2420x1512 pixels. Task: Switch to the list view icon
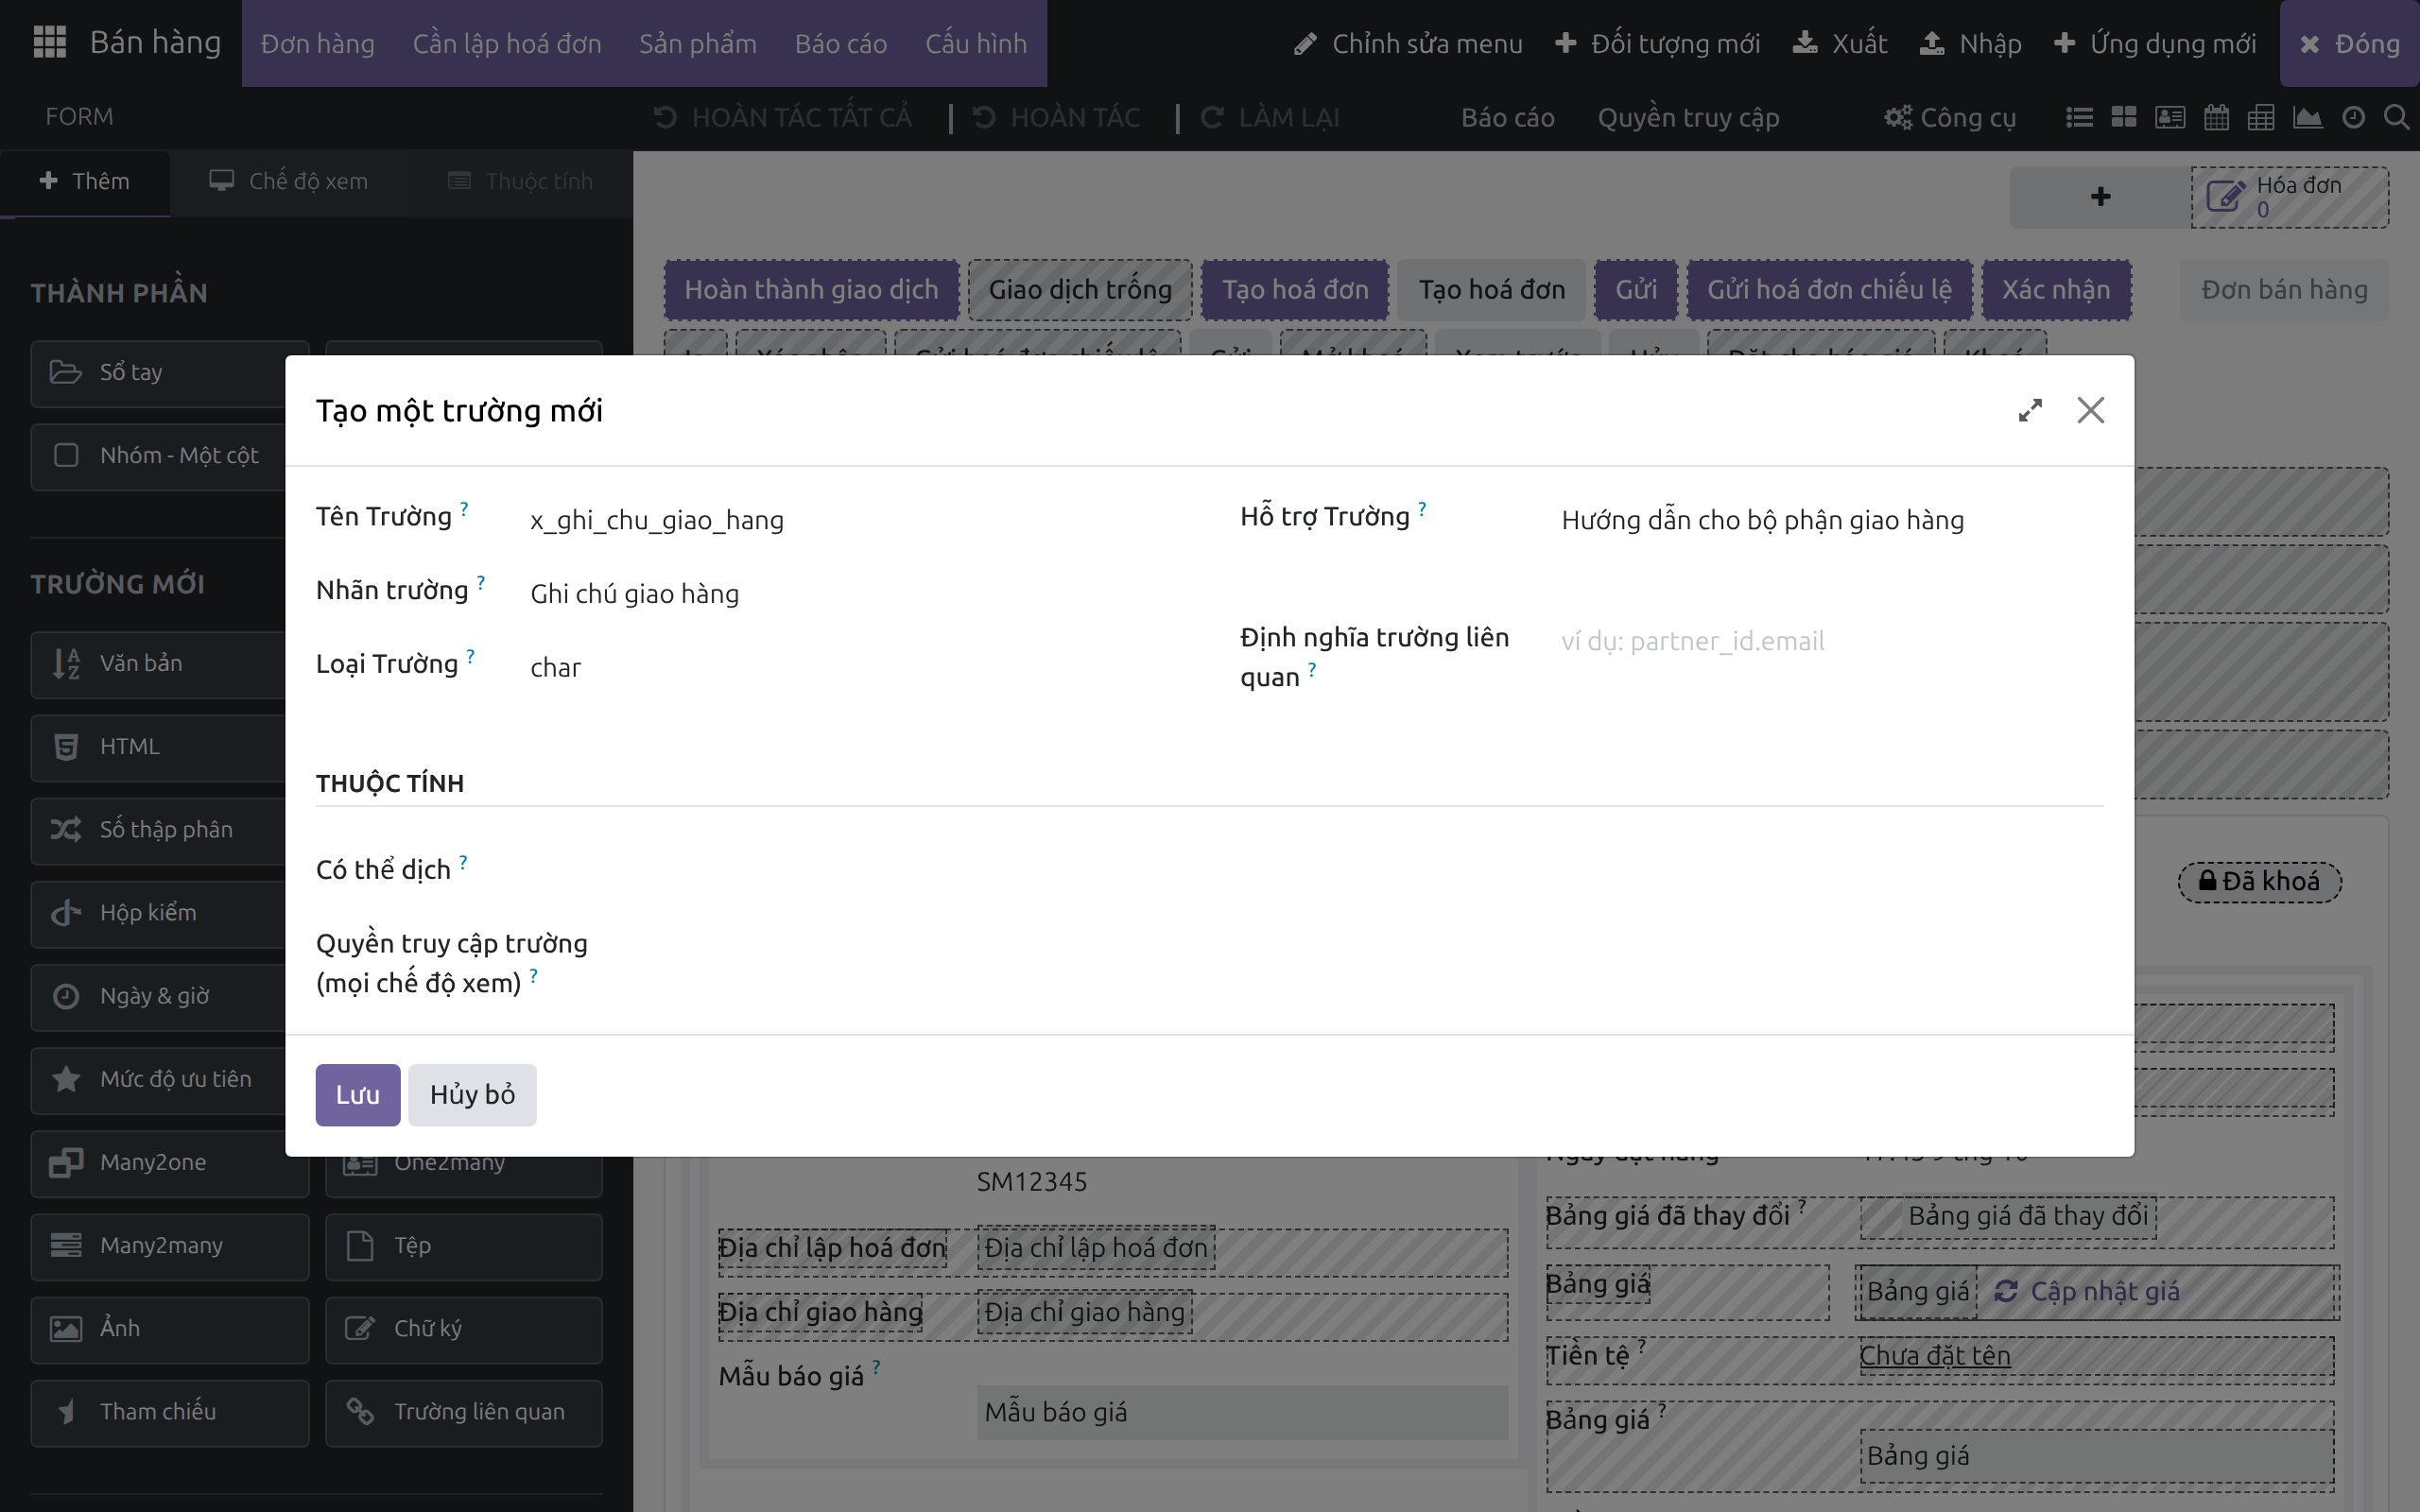tap(2079, 117)
